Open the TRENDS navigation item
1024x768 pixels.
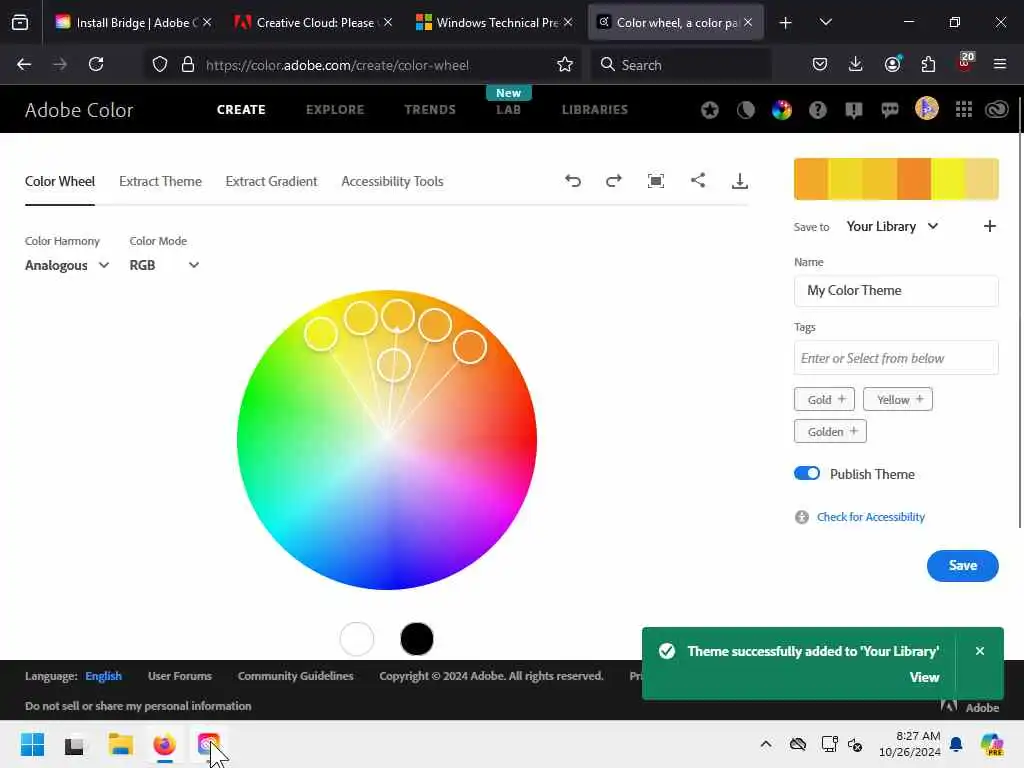click(430, 110)
